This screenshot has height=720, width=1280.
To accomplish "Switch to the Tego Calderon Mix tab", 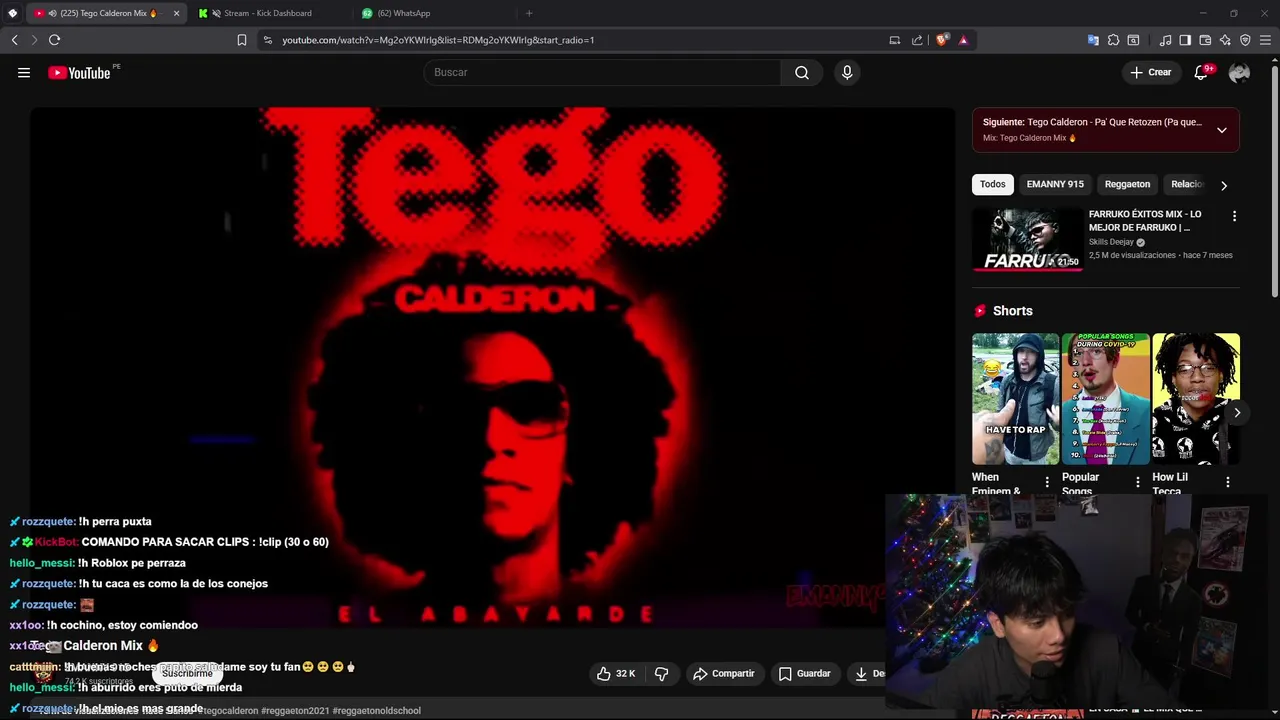I will click(x=105, y=13).
